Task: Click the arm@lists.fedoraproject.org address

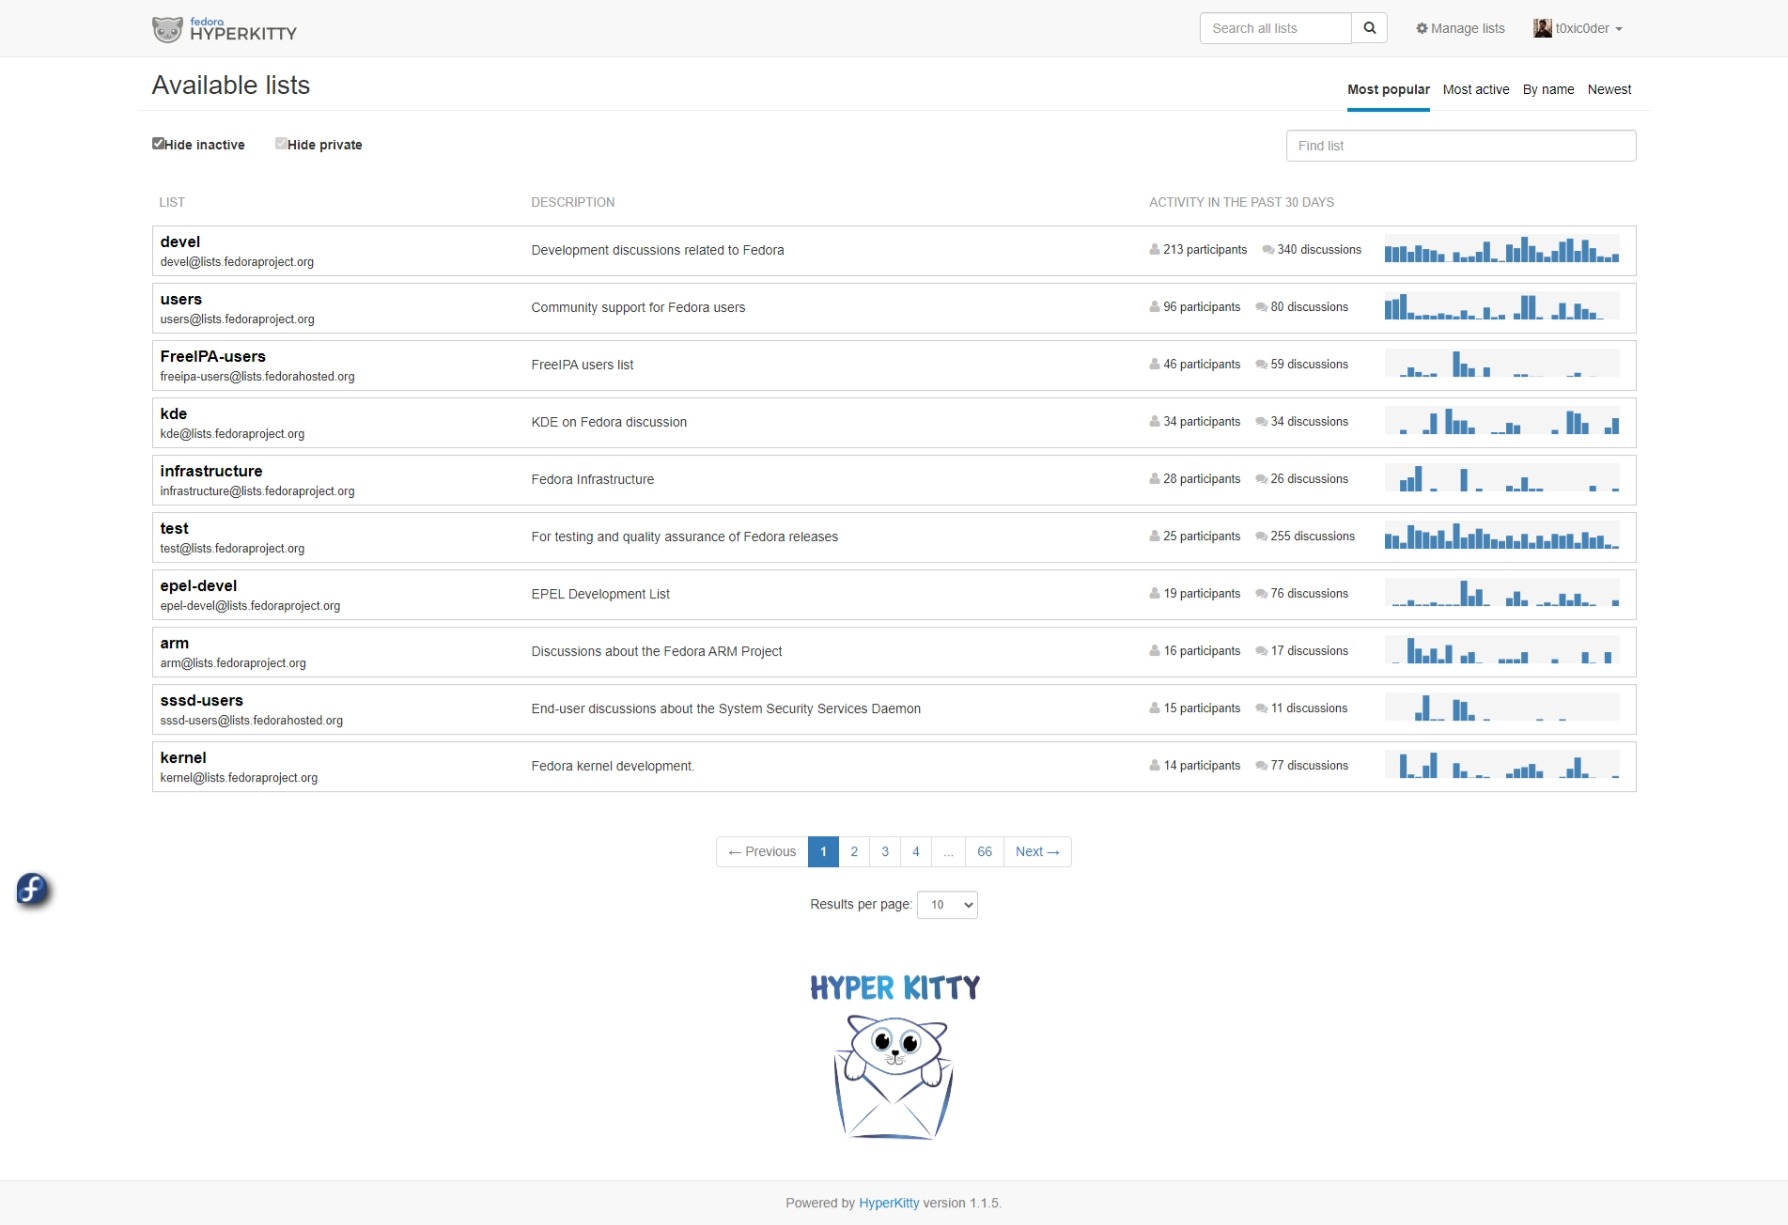Action: tap(233, 663)
